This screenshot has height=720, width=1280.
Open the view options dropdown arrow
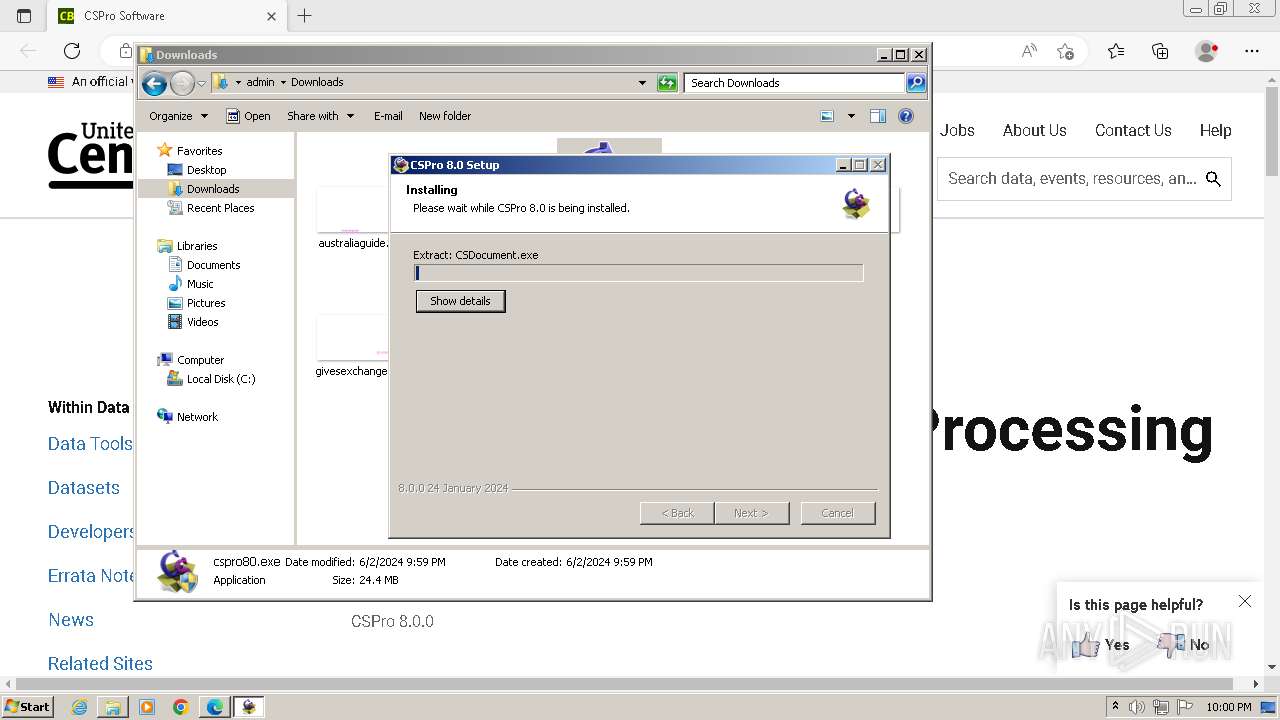click(x=851, y=116)
